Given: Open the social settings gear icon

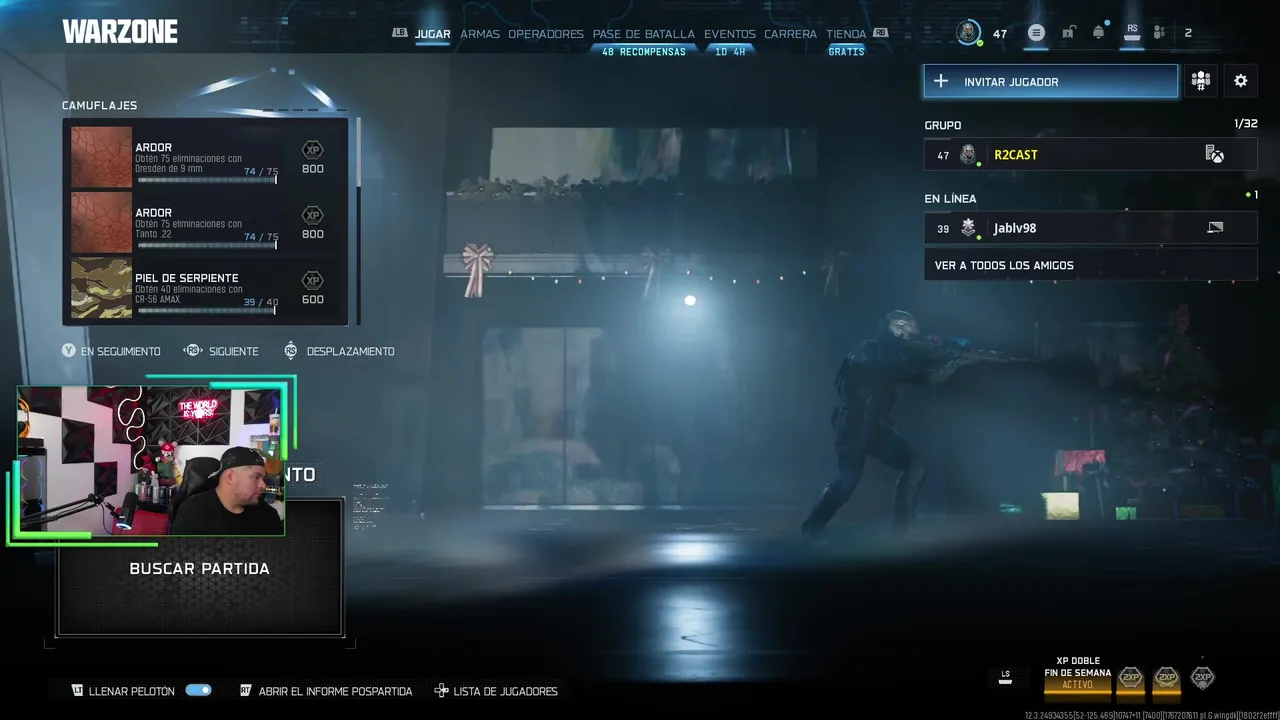Looking at the screenshot, I should point(1241,81).
